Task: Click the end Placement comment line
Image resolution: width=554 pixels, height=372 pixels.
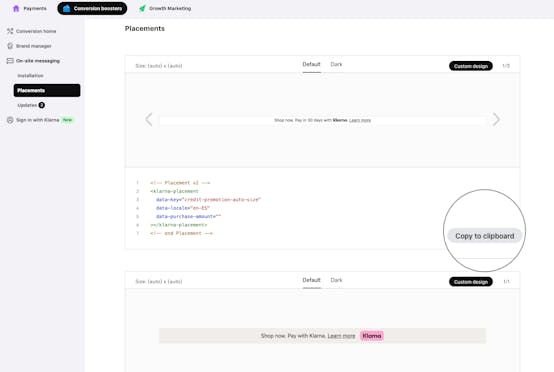Action: coord(182,234)
